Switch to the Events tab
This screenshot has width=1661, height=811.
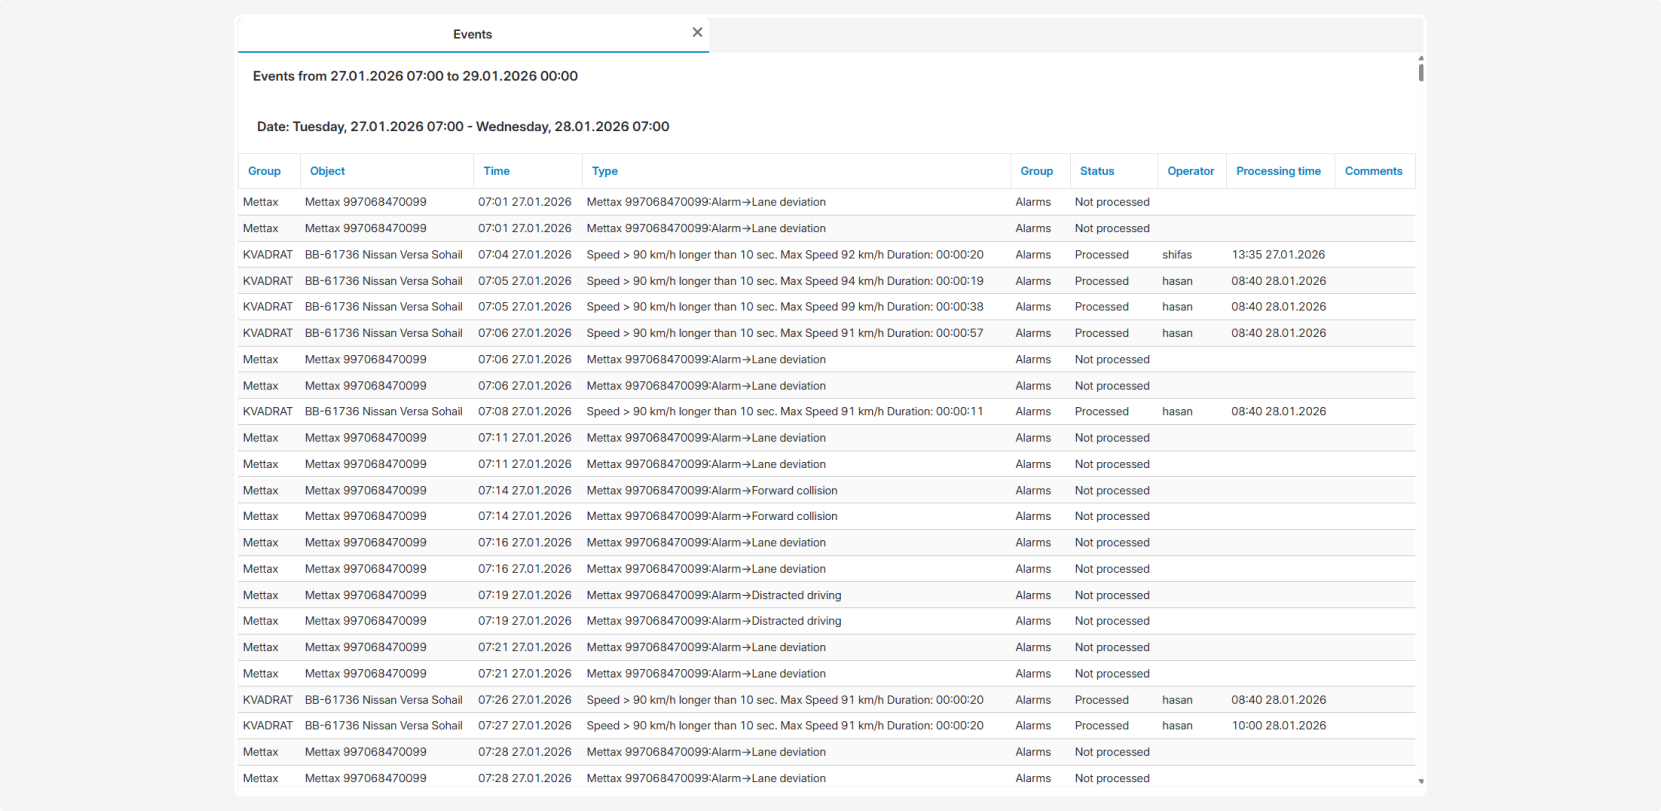coord(472,34)
